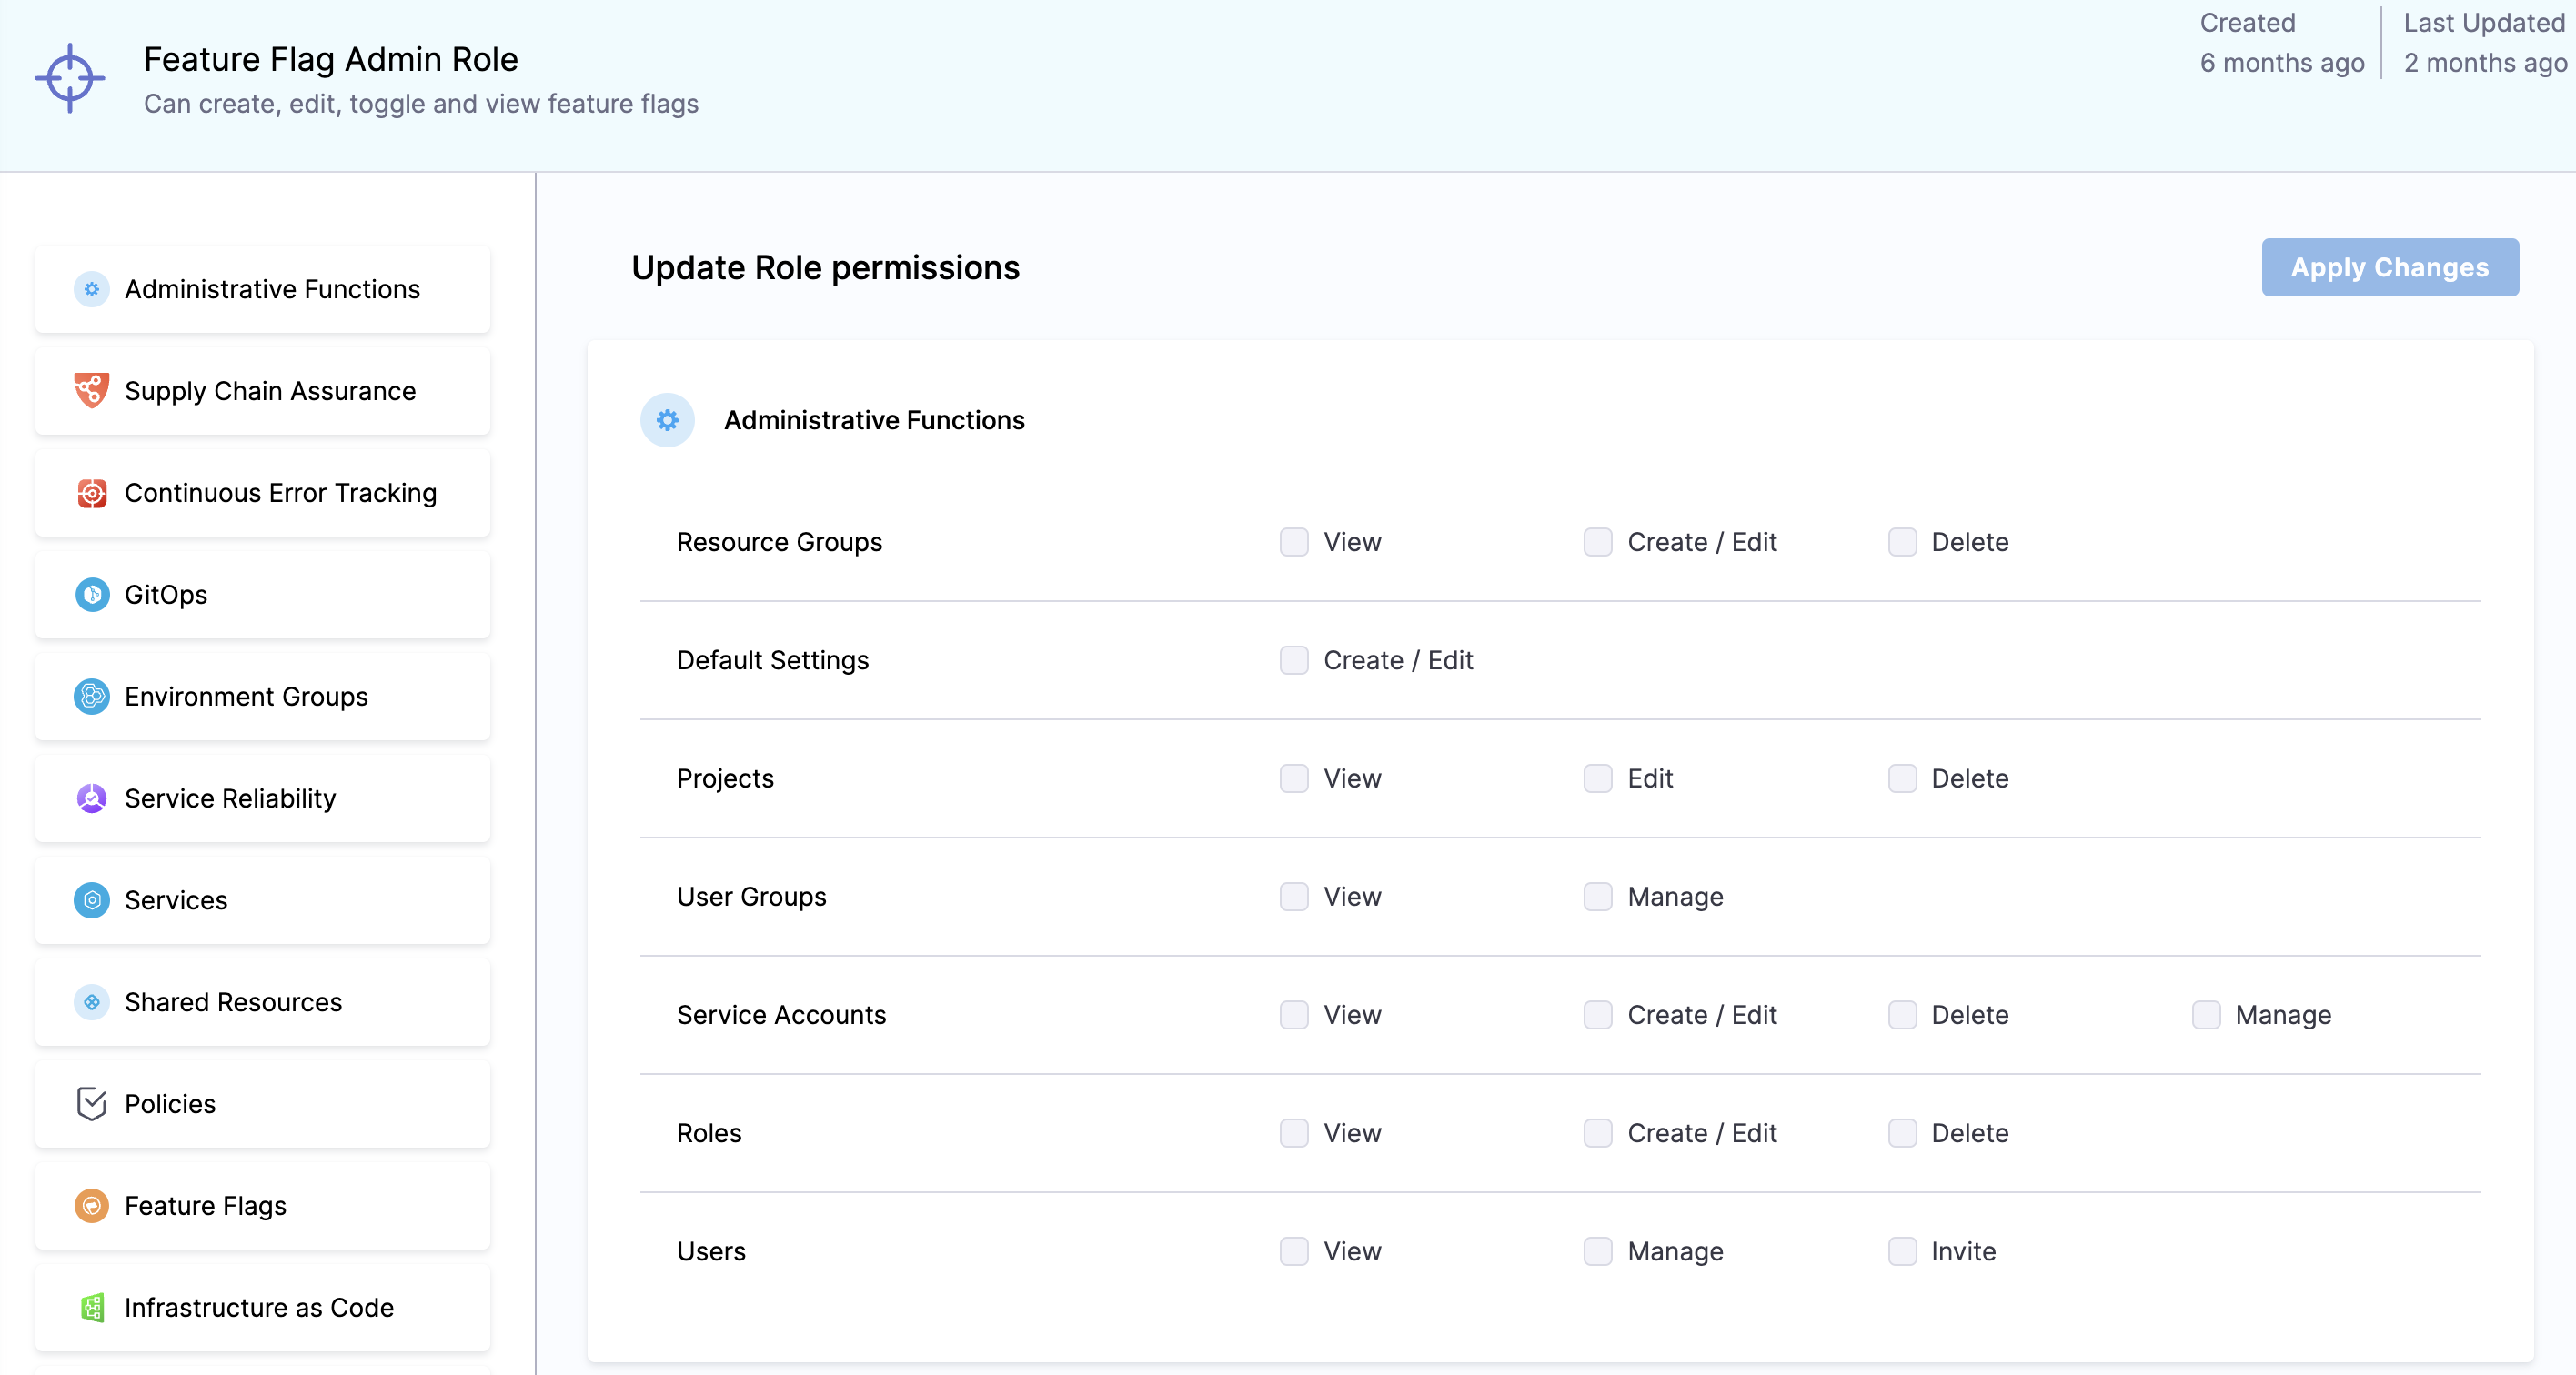Select the GitOps sidebar icon
The height and width of the screenshot is (1375, 2576).
(91, 594)
